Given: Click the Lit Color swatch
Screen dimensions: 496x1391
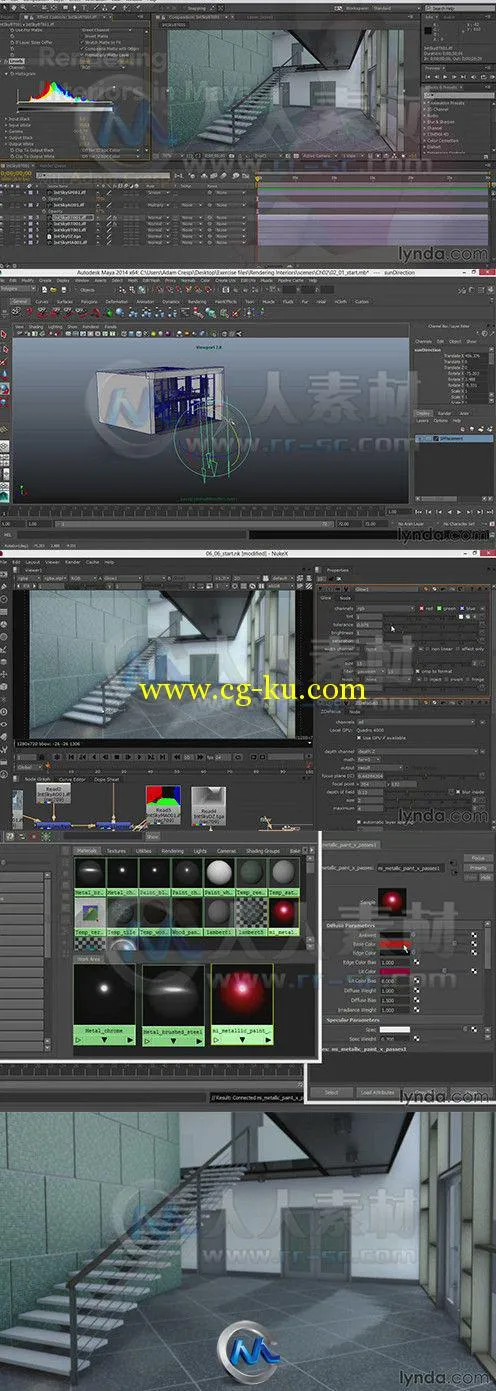Looking at the screenshot, I should point(393,970).
